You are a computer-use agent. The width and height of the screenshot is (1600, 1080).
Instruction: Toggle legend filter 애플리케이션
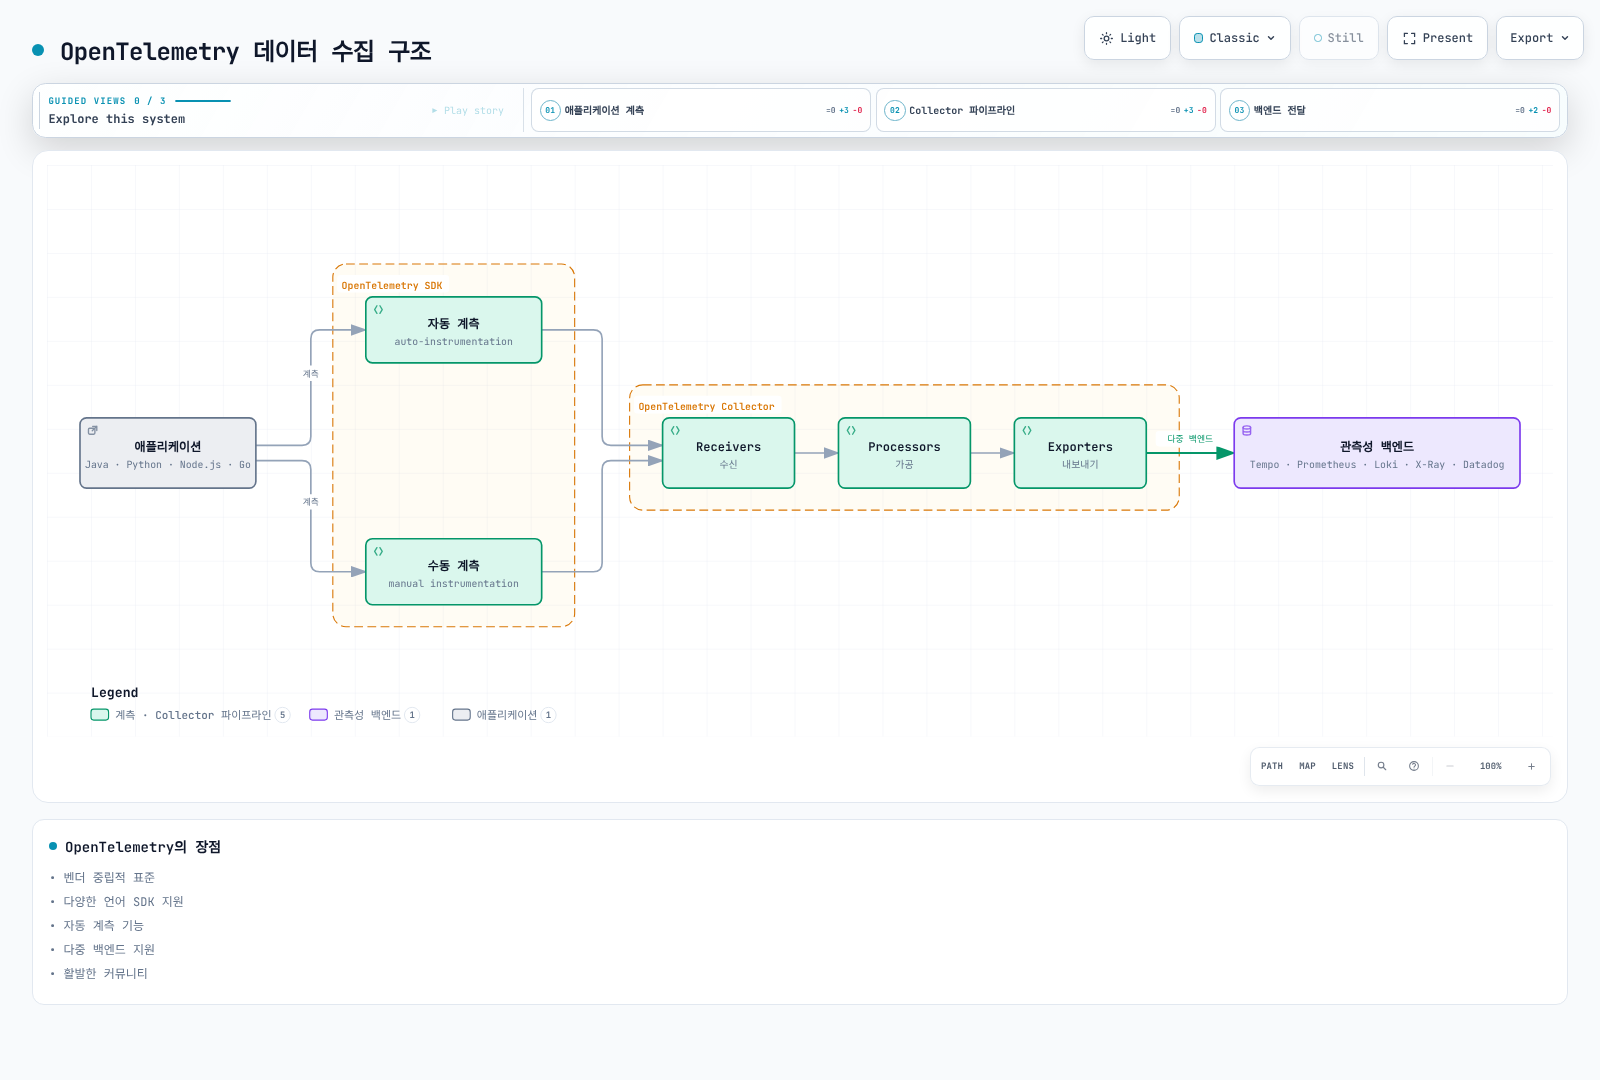[504, 715]
